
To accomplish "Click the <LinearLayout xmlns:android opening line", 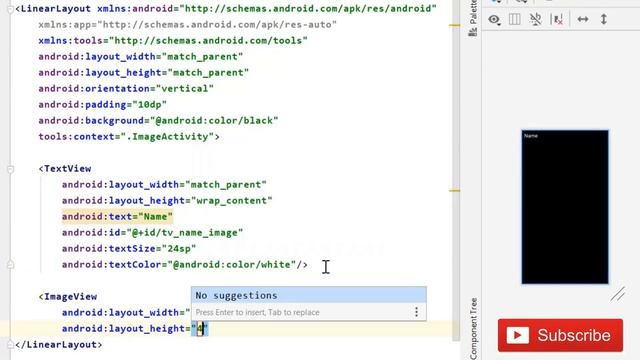I will tap(226, 9).
